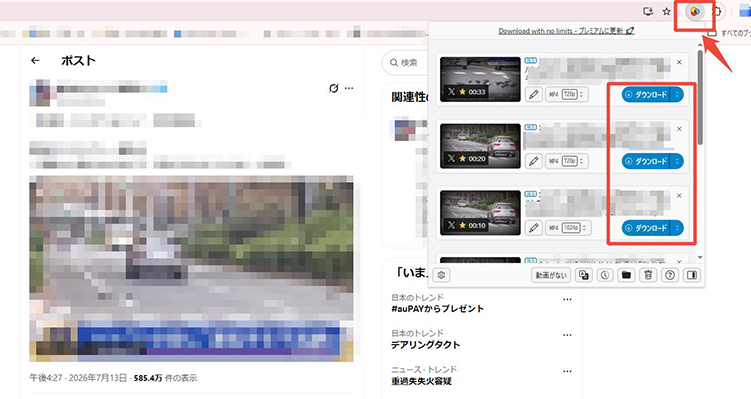Change MP4 720p quality for 00:33 video

[x=566, y=95]
